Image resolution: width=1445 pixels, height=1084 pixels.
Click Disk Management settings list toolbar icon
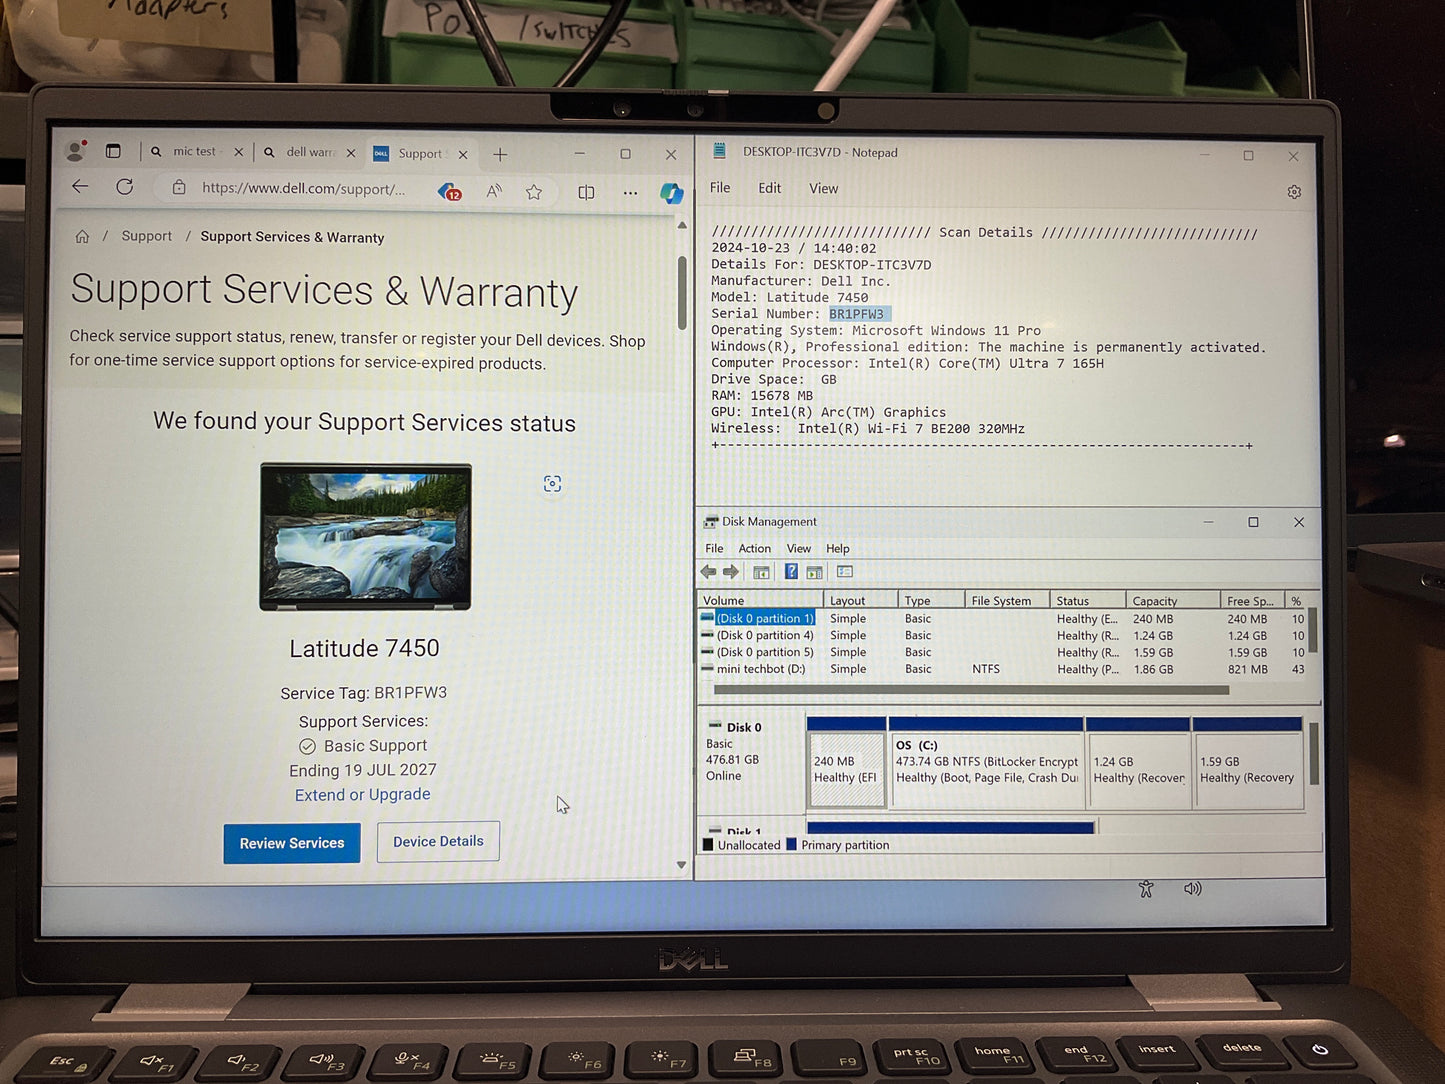click(x=845, y=572)
